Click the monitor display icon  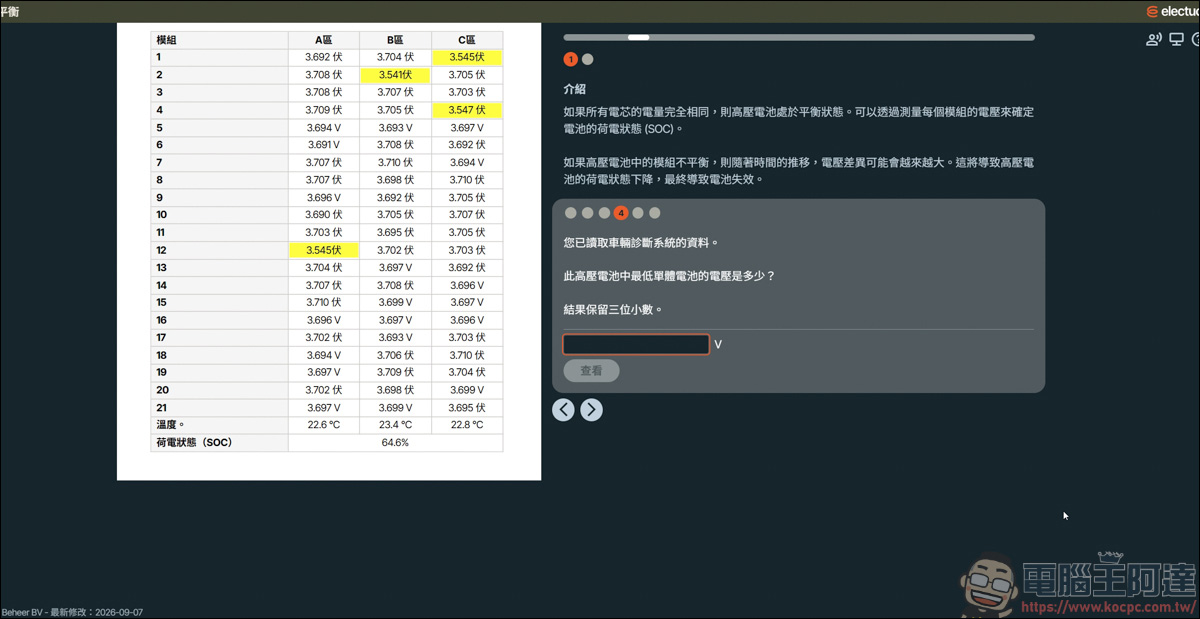click(x=1177, y=40)
